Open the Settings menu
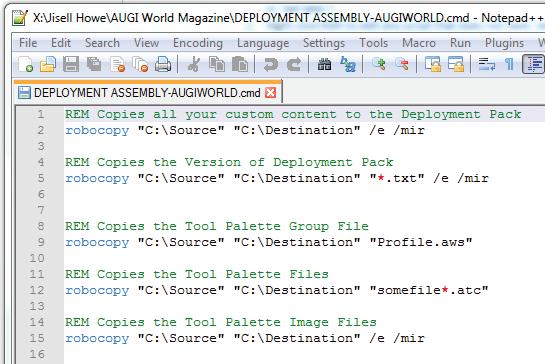This screenshot has height=364, width=545. click(324, 43)
